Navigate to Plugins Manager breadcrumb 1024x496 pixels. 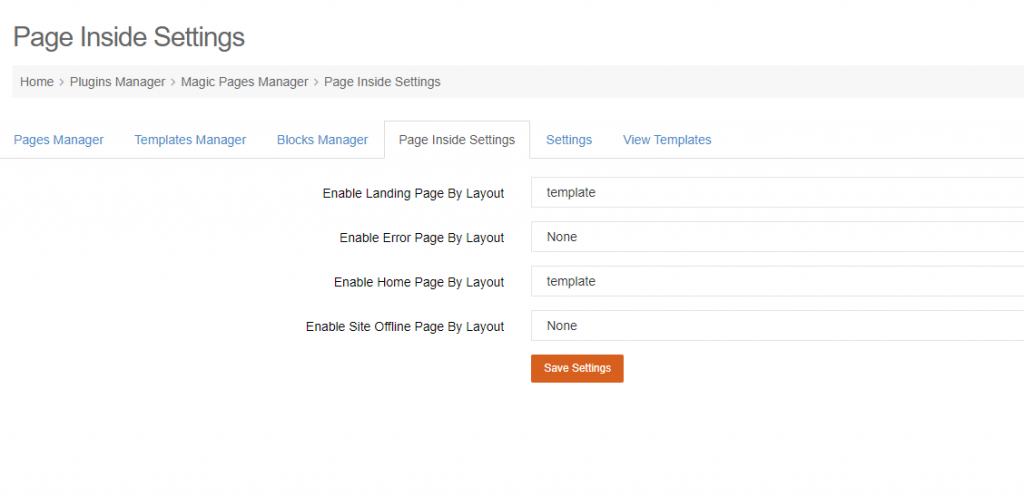point(118,82)
